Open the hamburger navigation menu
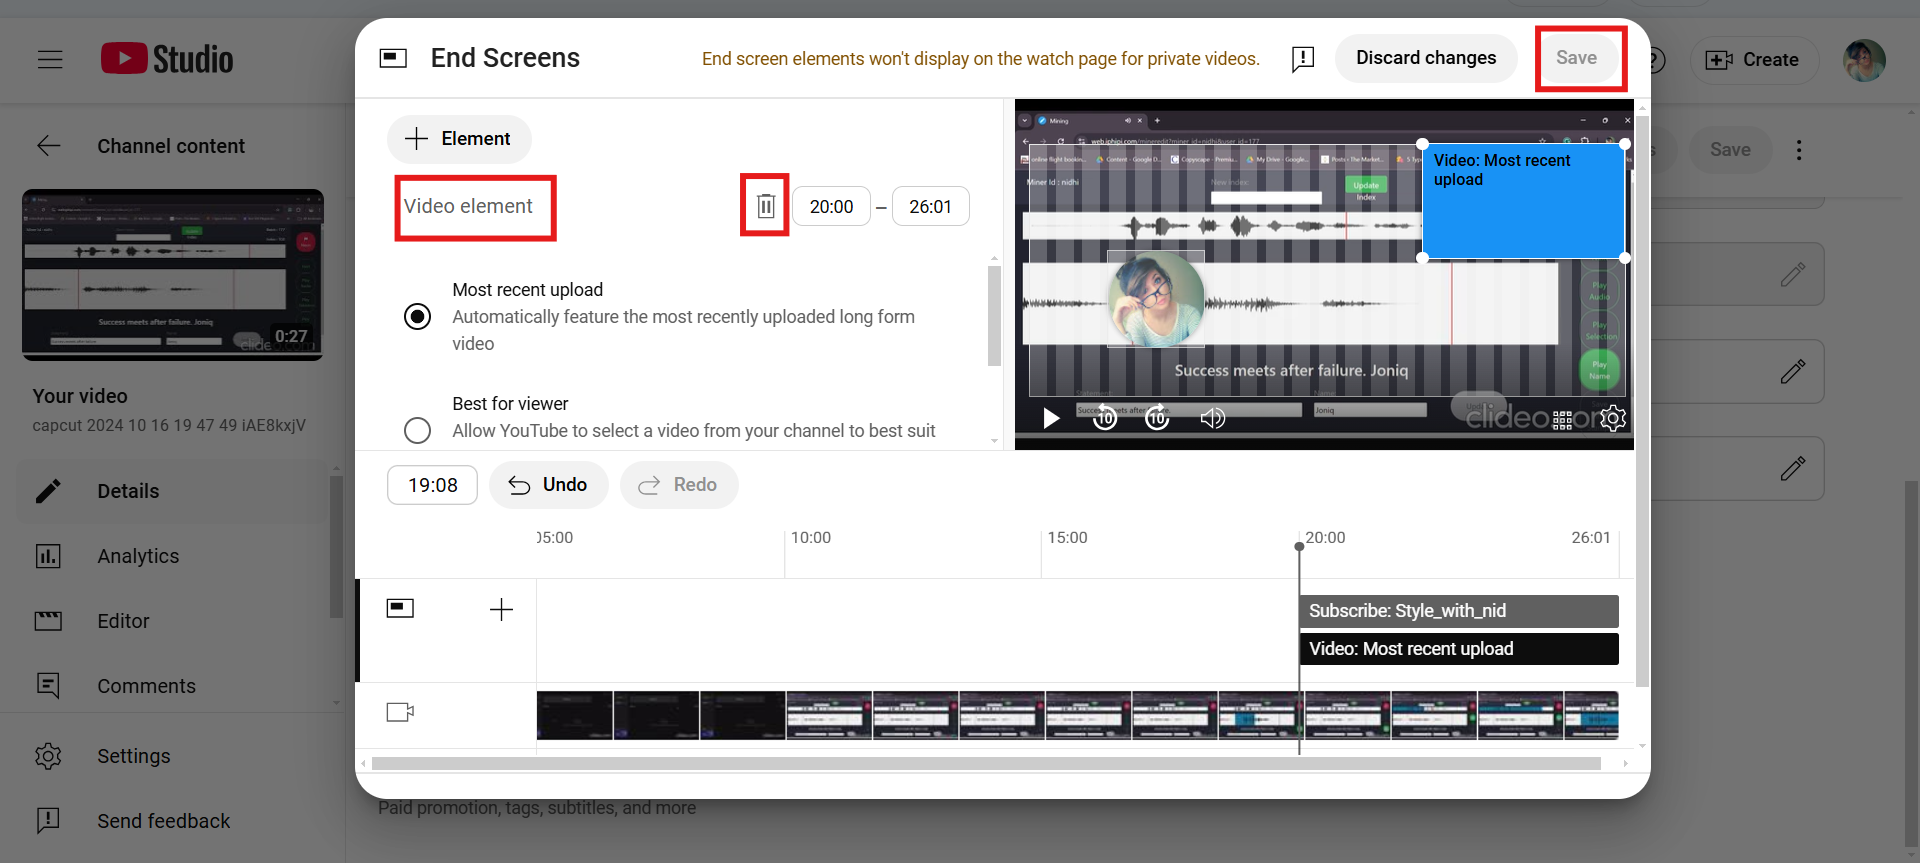 (50, 60)
